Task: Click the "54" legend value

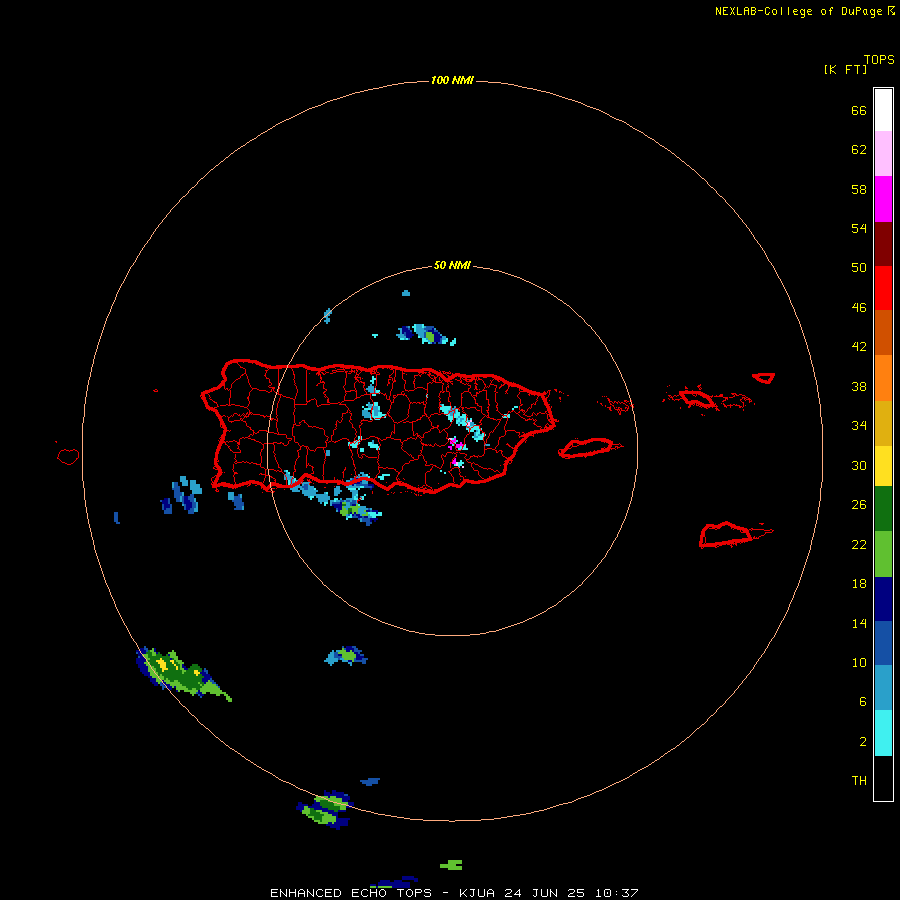Action: [x=859, y=228]
